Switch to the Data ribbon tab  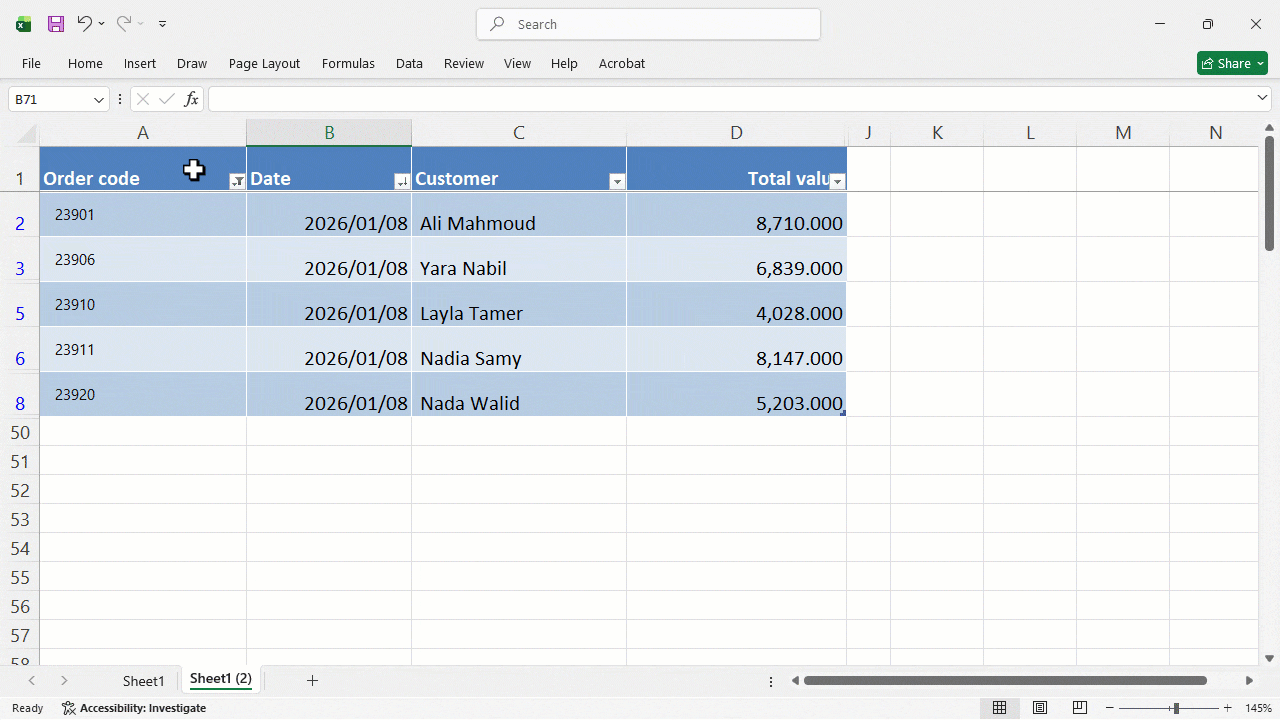click(x=409, y=63)
